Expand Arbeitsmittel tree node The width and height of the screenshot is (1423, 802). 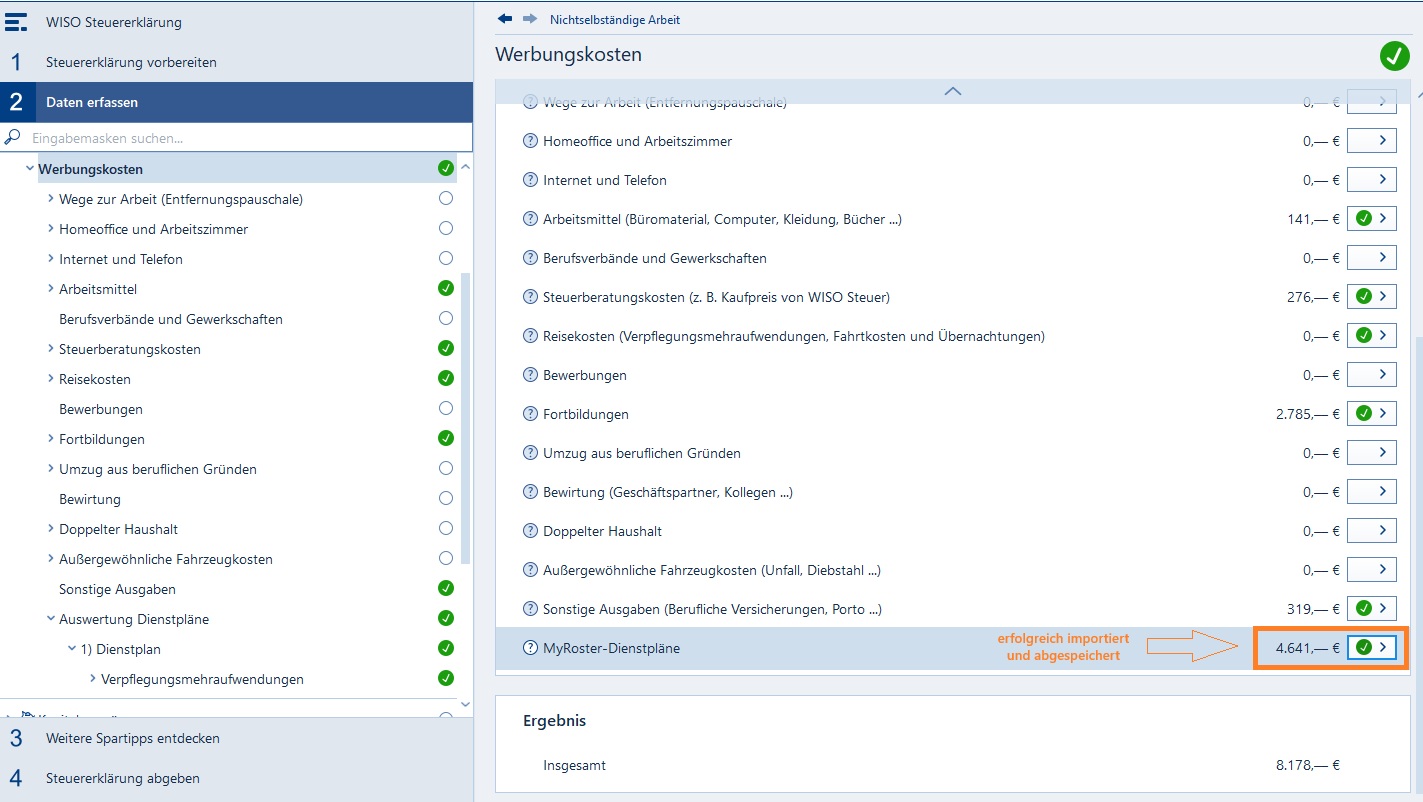(x=51, y=289)
